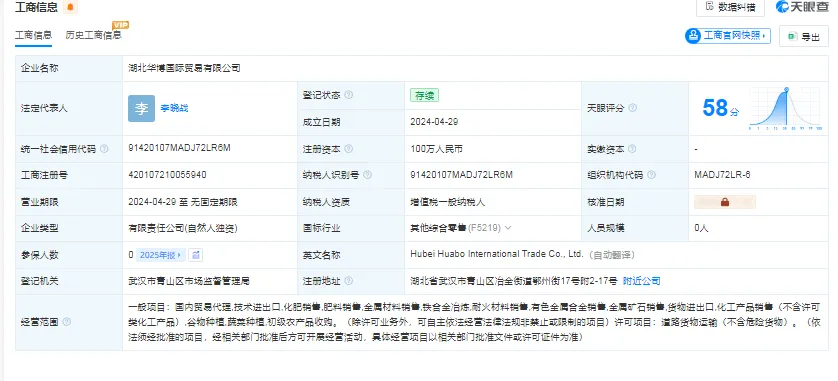The image size is (838, 381).
Task: Open the 2025年报 dropdown
Action: 161,255
